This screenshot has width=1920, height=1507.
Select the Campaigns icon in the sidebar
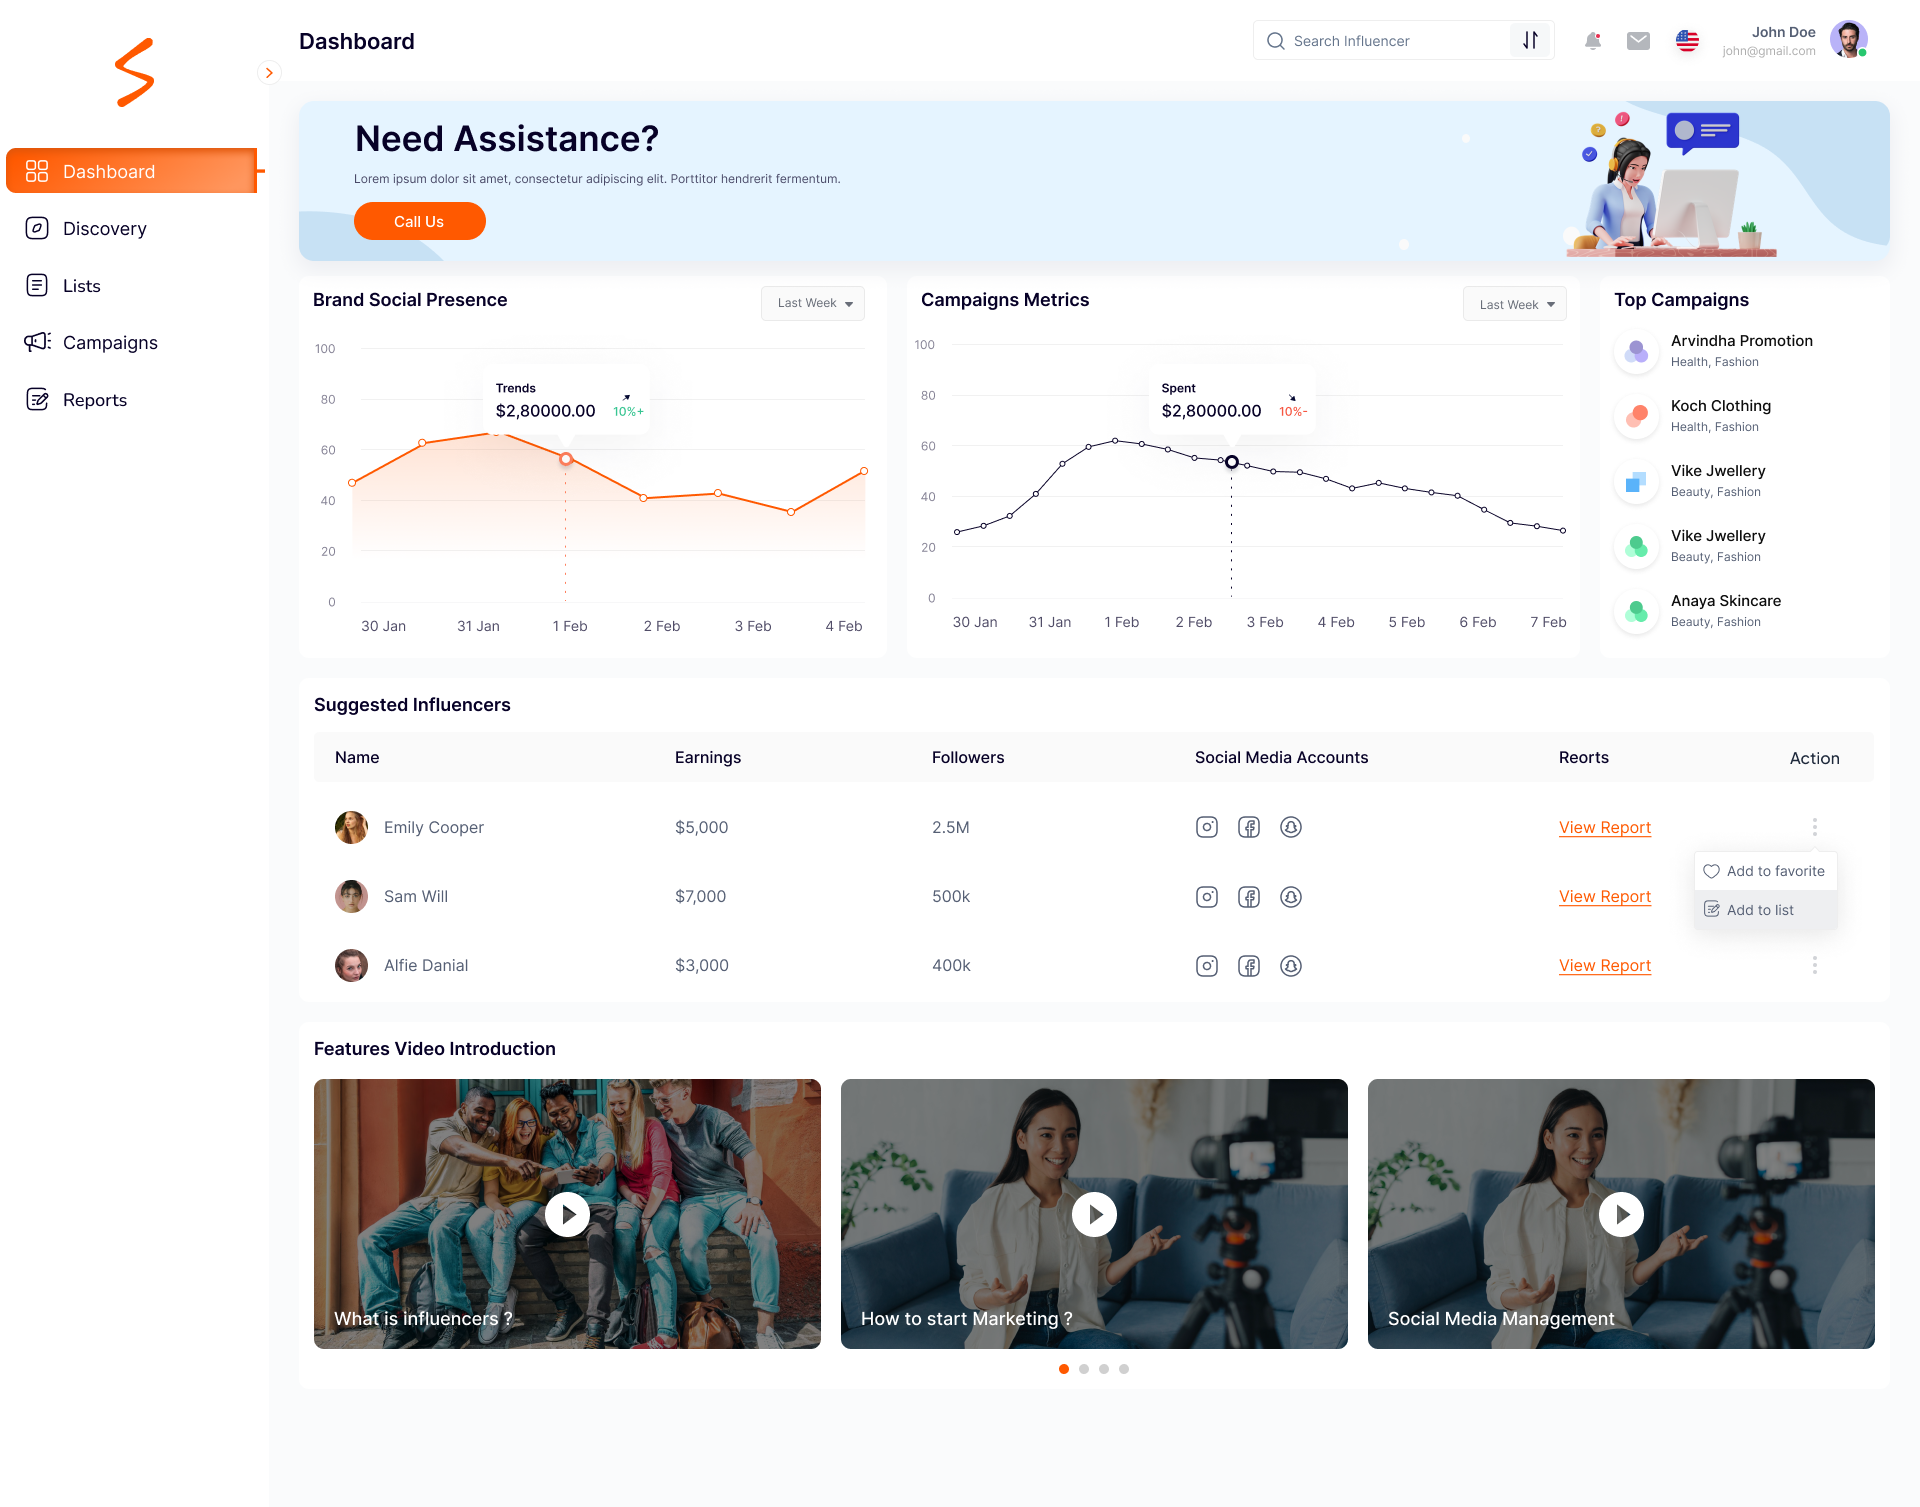pyautogui.click(x=37, y=342)
